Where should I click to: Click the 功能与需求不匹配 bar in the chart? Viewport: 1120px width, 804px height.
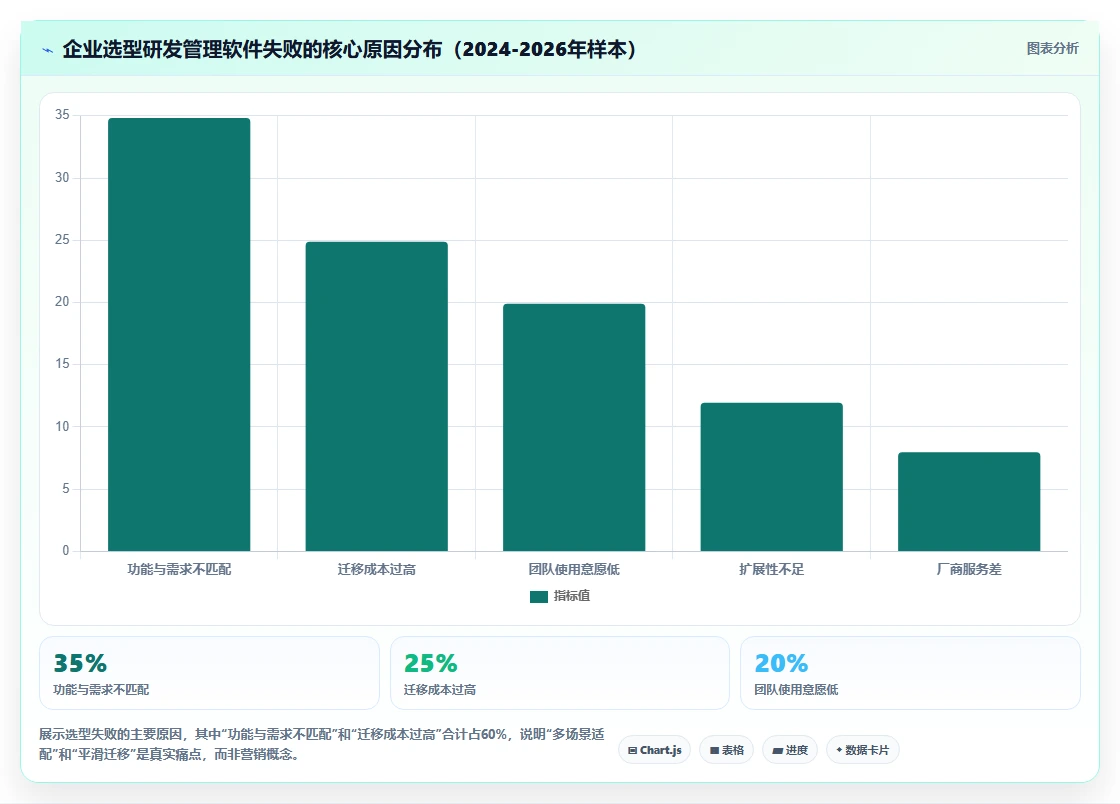coord(179,334)
